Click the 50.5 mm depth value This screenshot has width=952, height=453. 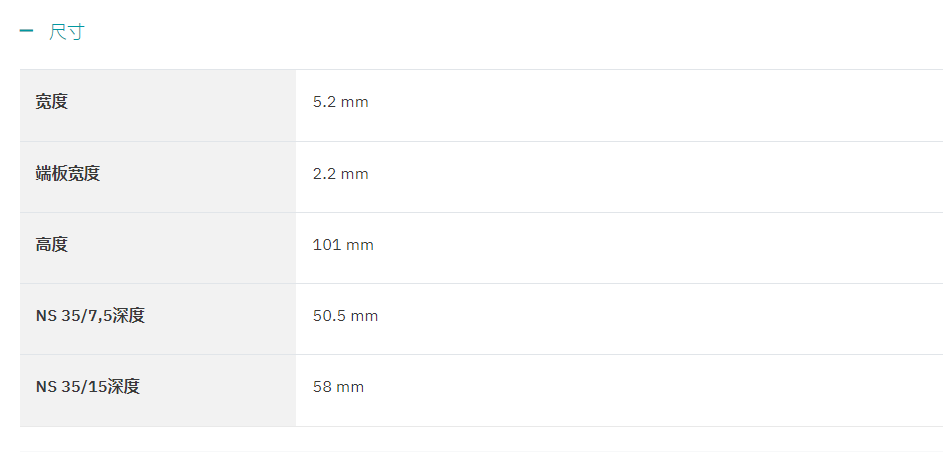click(x=345, y=316)
